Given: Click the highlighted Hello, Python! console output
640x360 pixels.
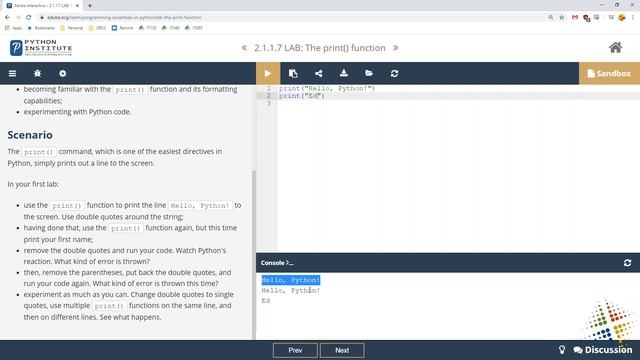Looking at the screenshot, I should coord(291,280).
